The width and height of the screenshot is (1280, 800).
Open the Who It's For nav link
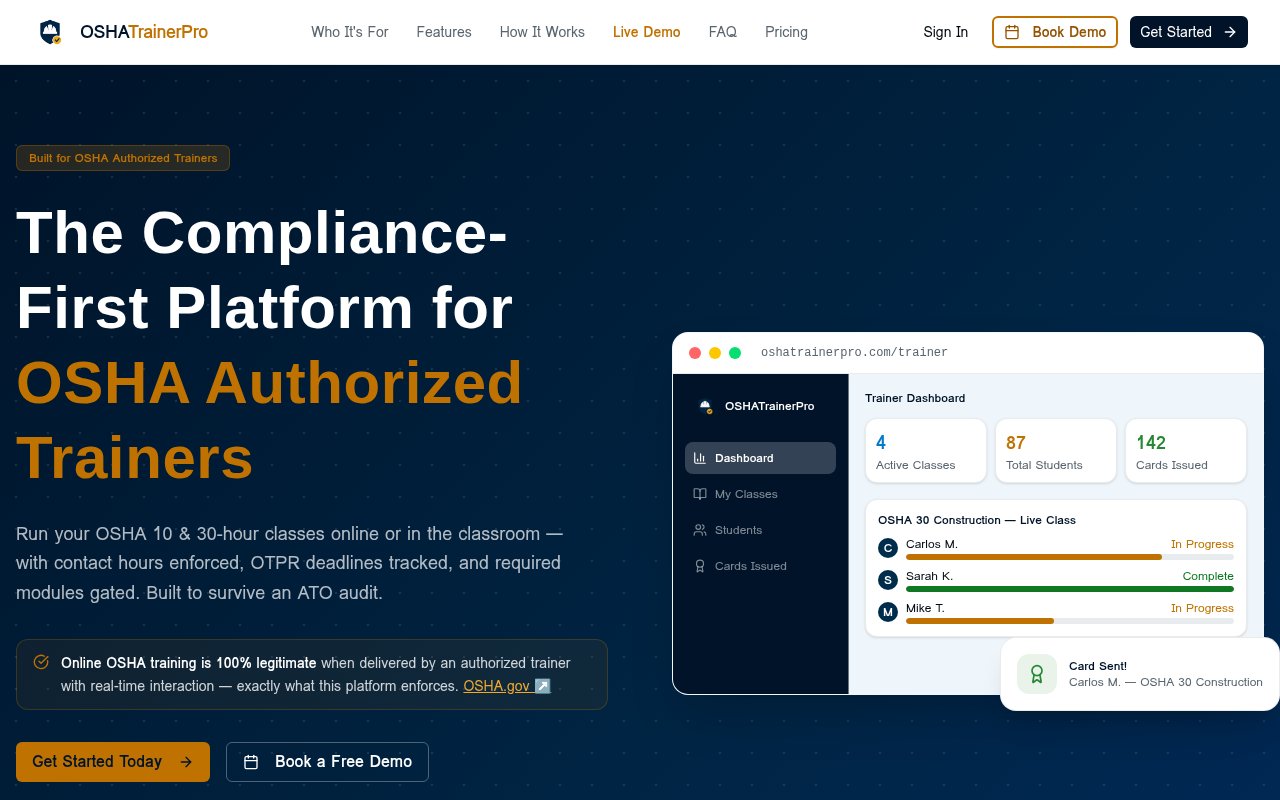pyautogui.click(x=350, y=32)
